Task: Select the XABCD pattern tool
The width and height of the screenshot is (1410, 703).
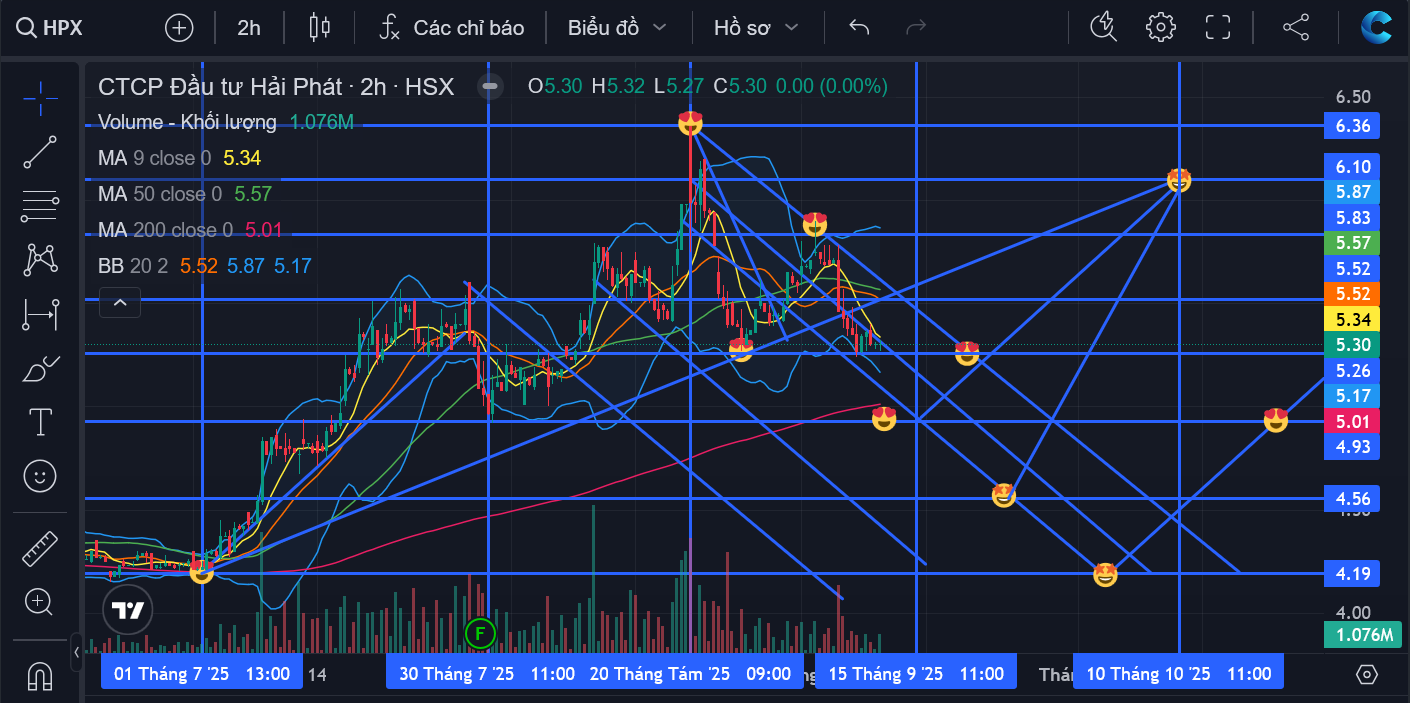Action: click(40, 260)
